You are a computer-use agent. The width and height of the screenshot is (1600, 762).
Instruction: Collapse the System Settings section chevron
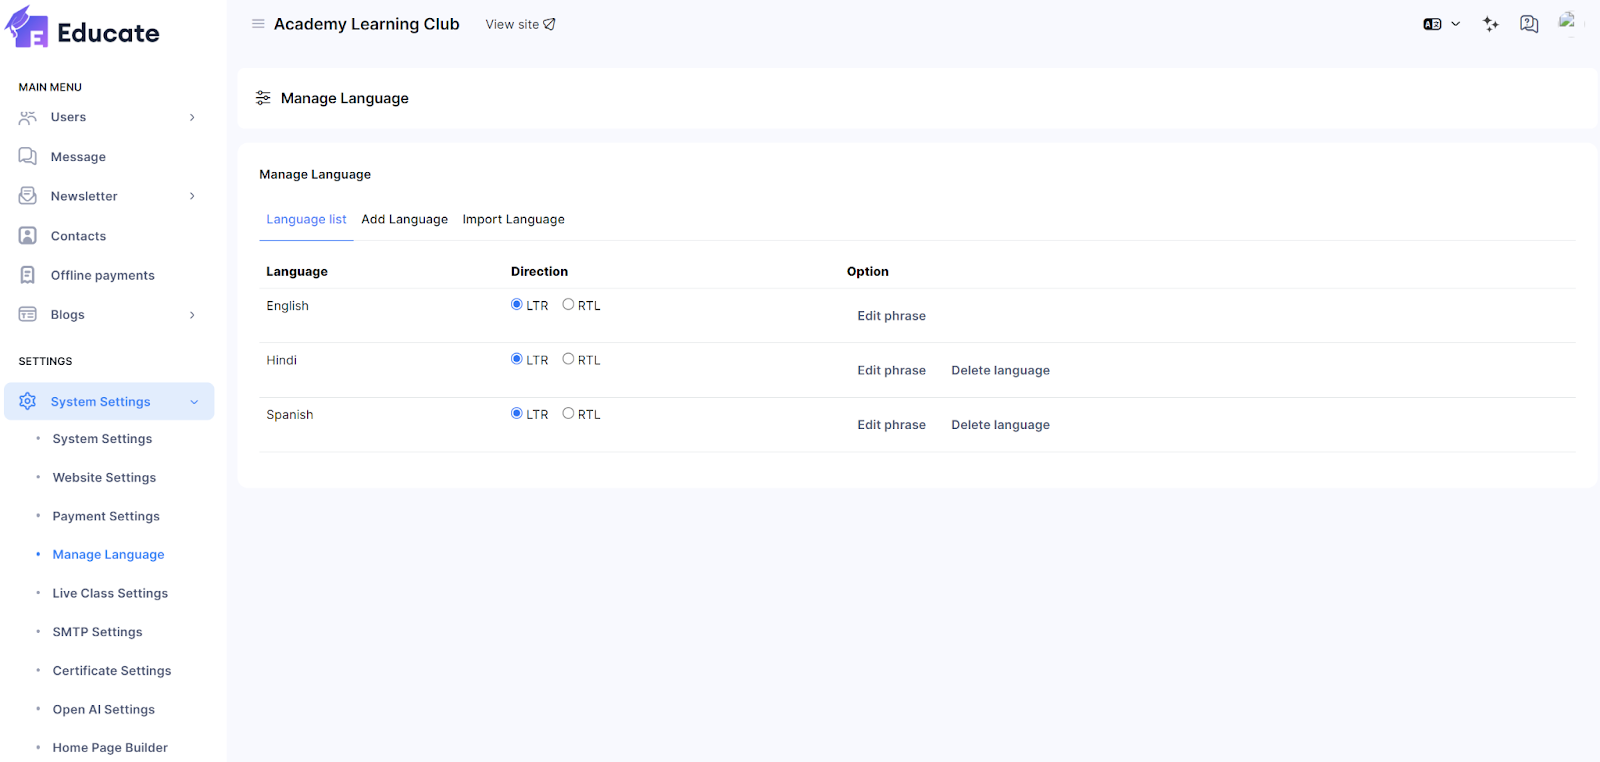[194, 402]
